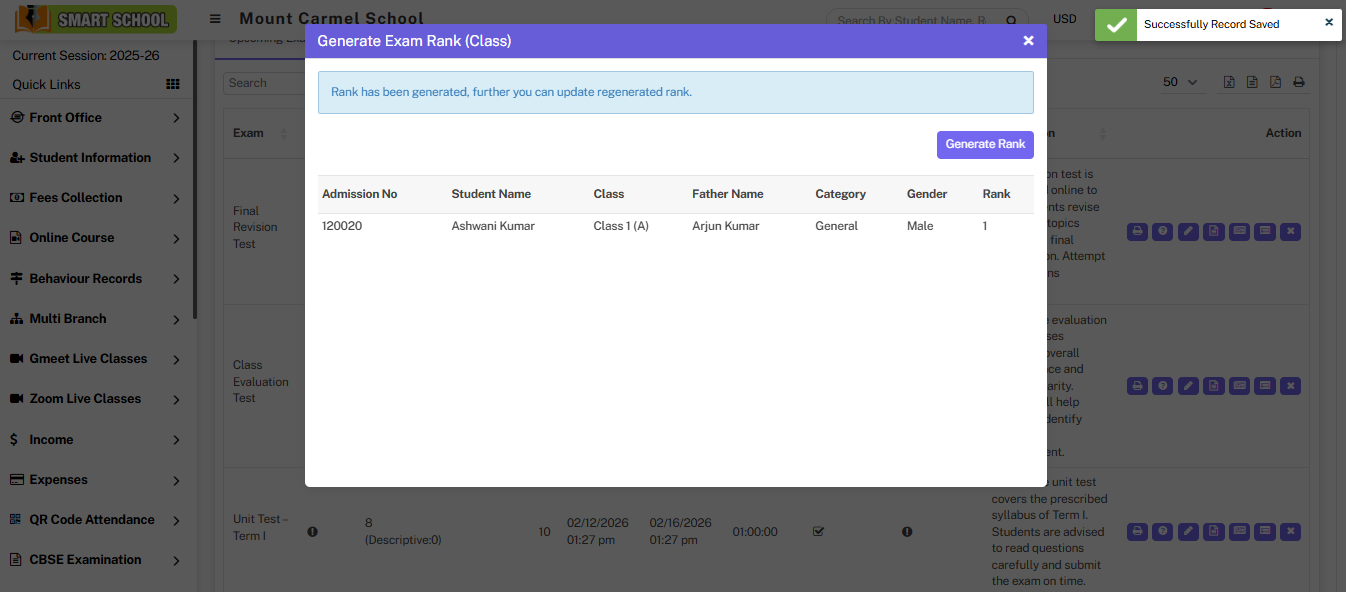Close the Generate Exam Rank dialog

pos(1028,41)
